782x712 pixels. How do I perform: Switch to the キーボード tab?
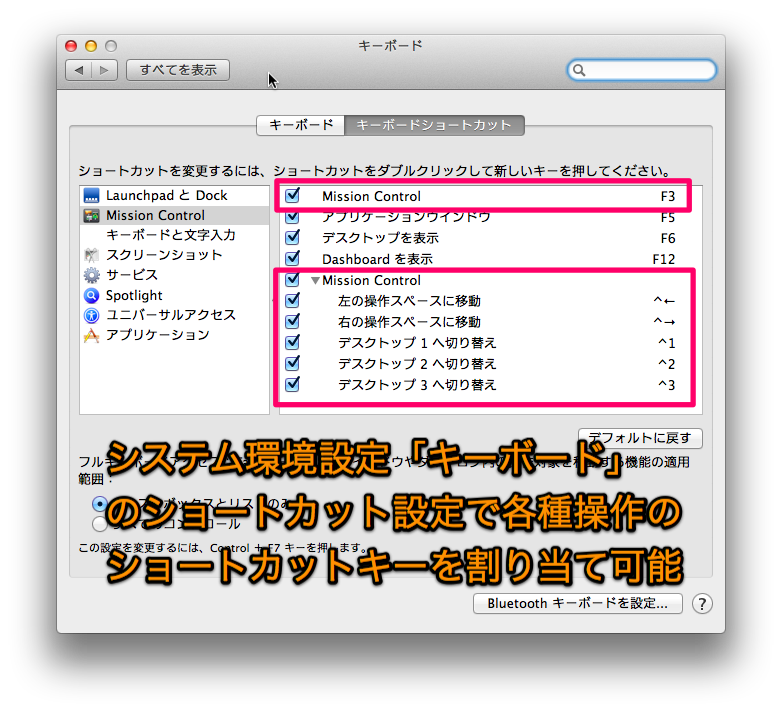[x=301, y=125]
